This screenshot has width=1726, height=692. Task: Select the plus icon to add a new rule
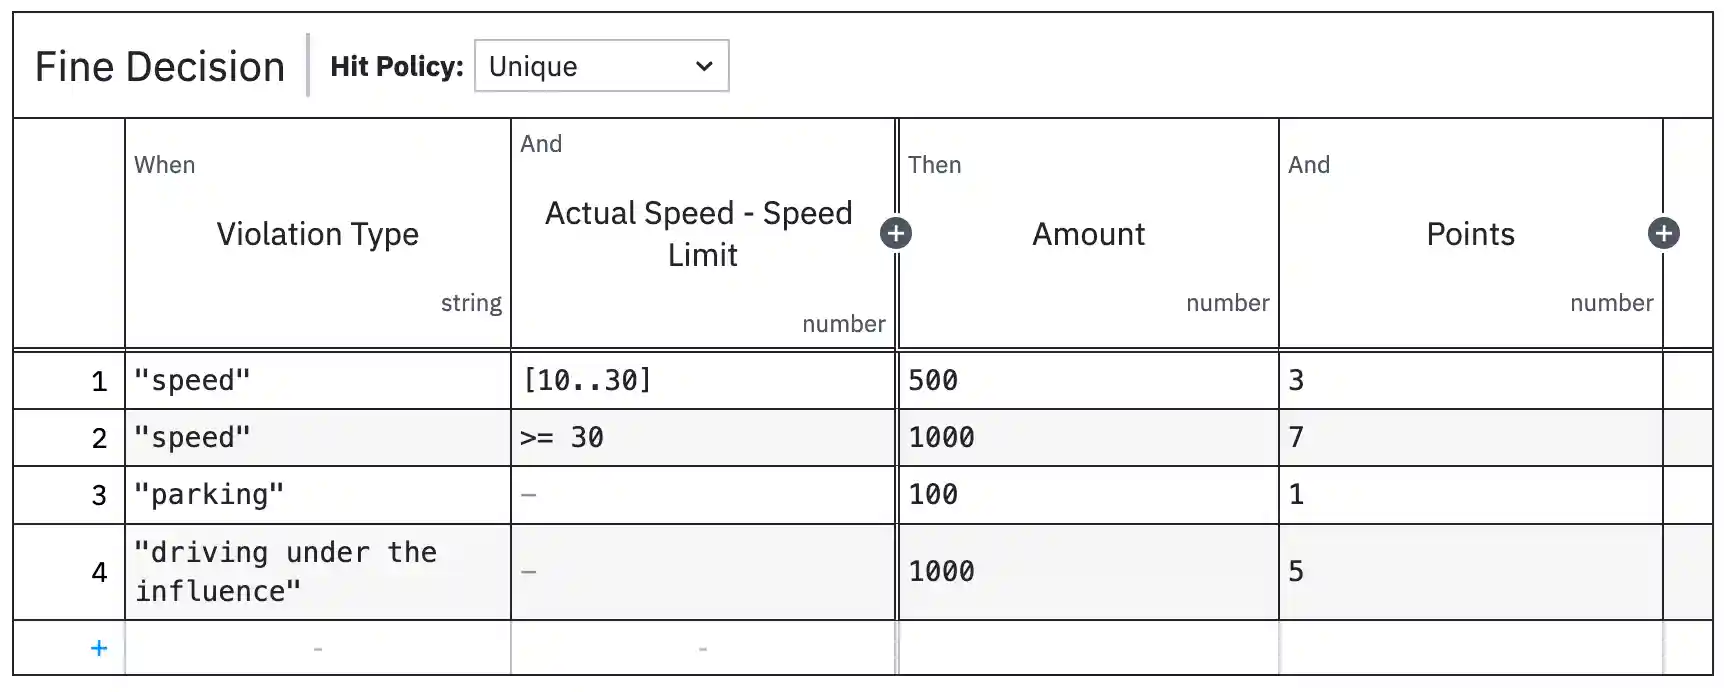98,648
